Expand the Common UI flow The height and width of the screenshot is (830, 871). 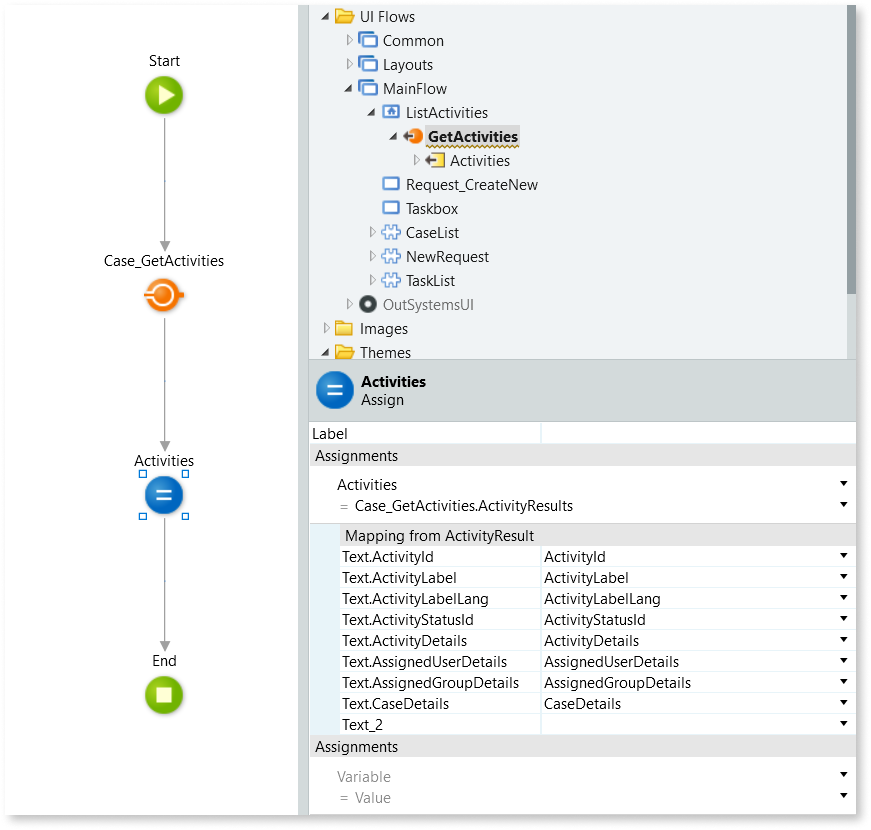point(349,40)
